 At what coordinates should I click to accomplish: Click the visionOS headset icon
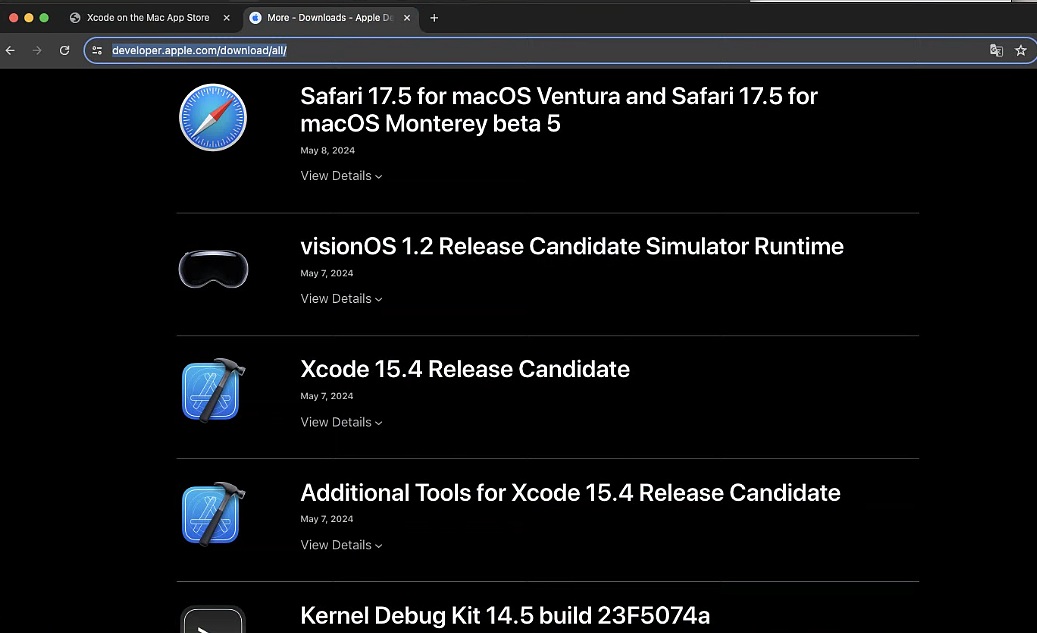click(213, 269)
